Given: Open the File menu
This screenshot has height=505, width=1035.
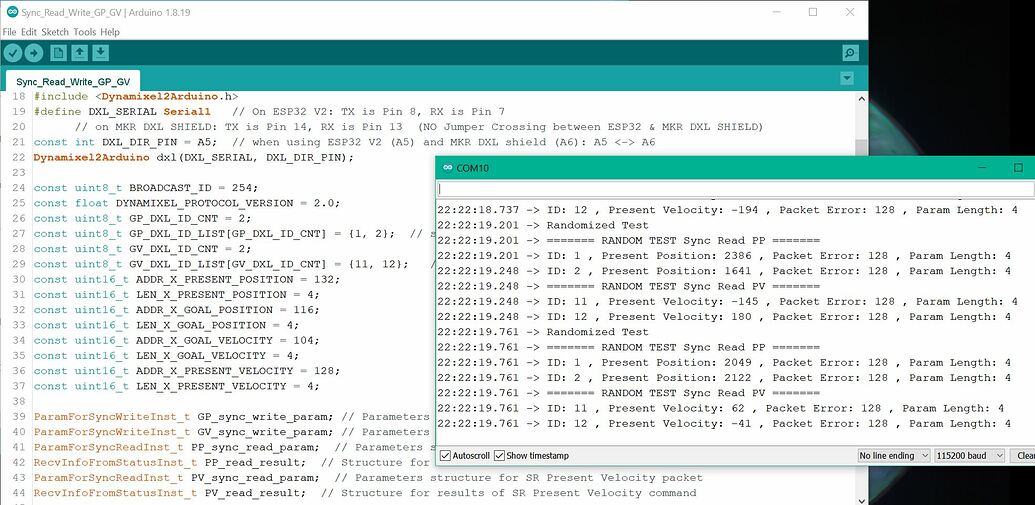Looking at the screenshot, I should (10, 32).
